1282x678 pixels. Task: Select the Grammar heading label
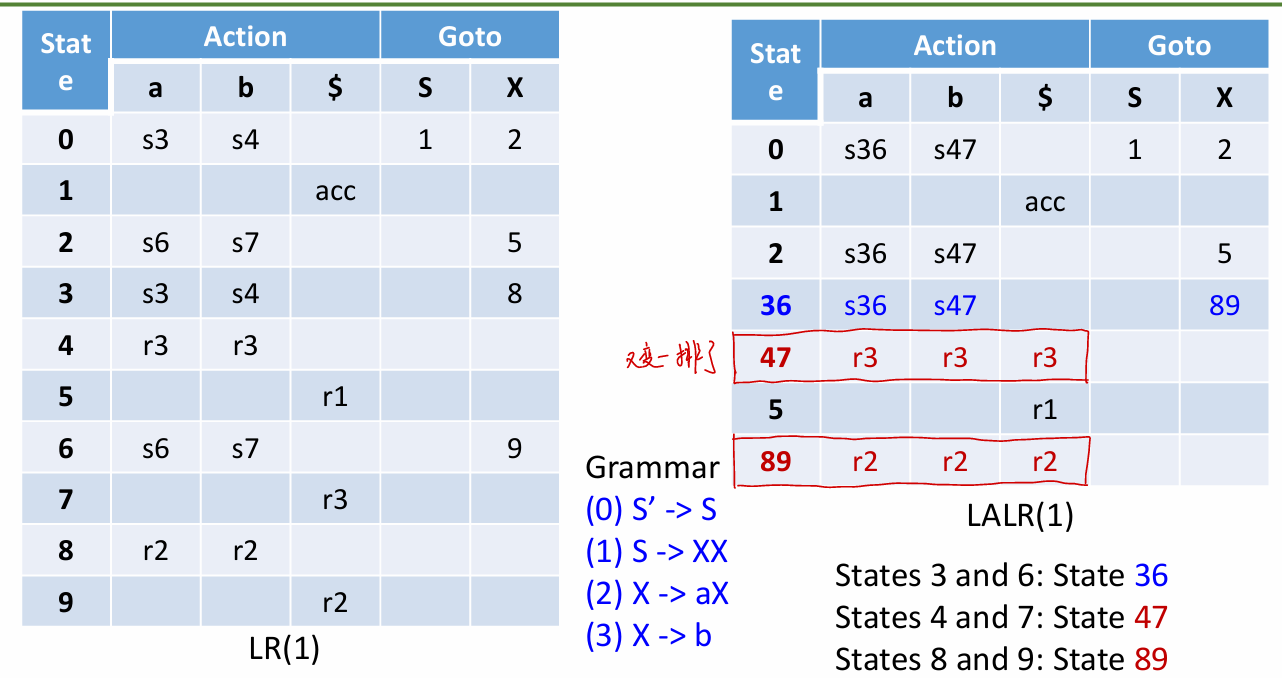click(651, 467)
